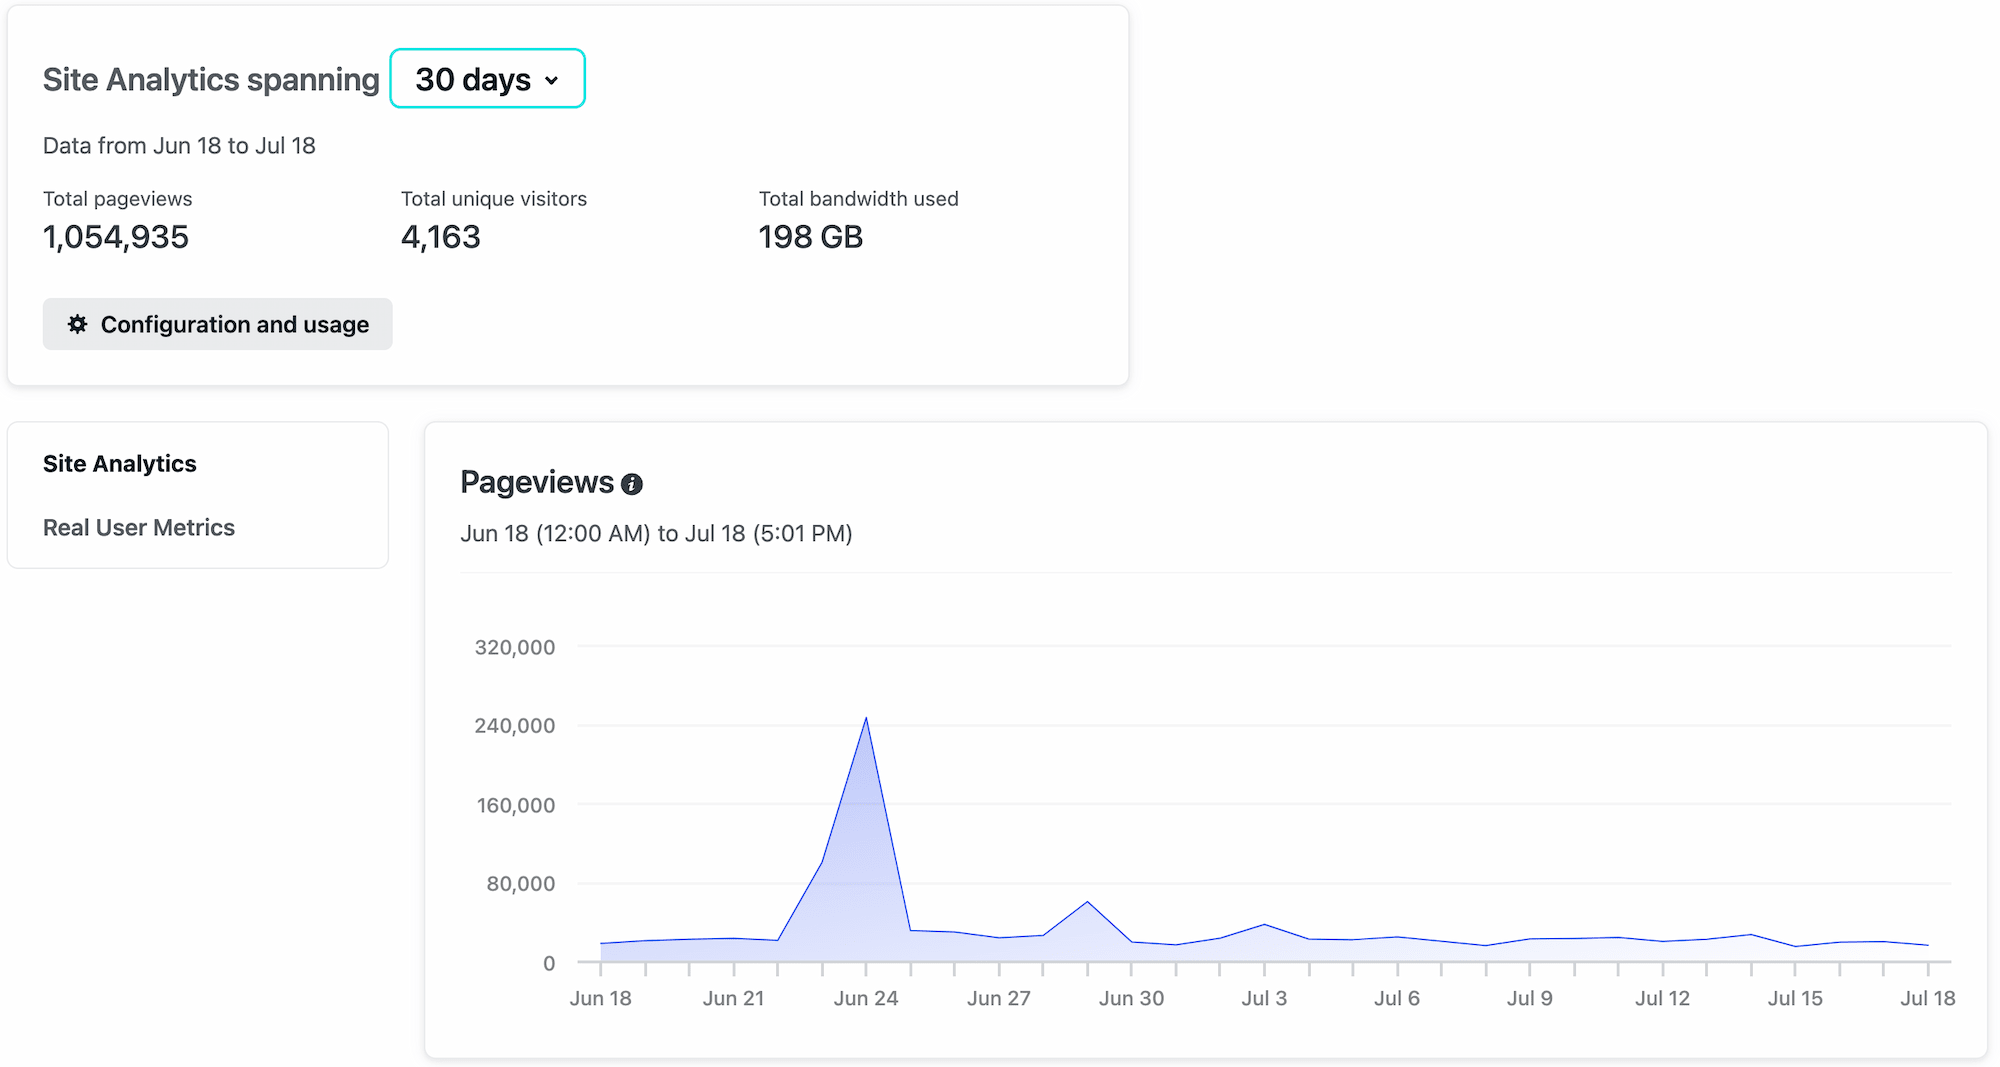Open the 30 days timespan dropdown

pos(487,79)
